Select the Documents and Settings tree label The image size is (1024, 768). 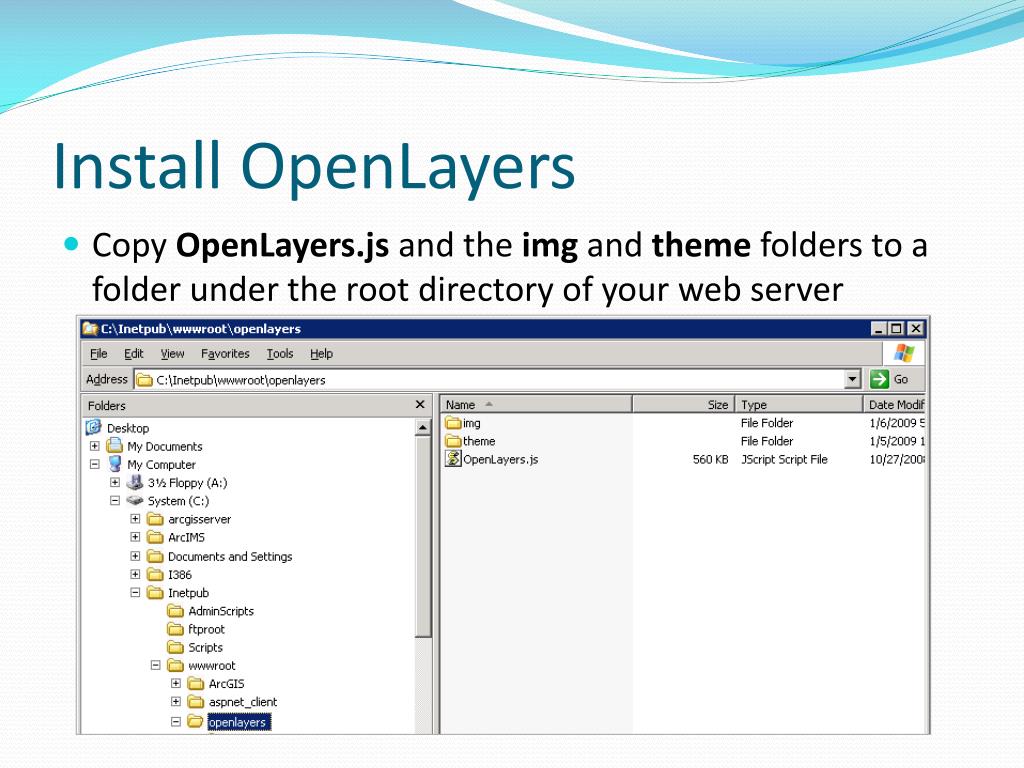tap(230, 556)
